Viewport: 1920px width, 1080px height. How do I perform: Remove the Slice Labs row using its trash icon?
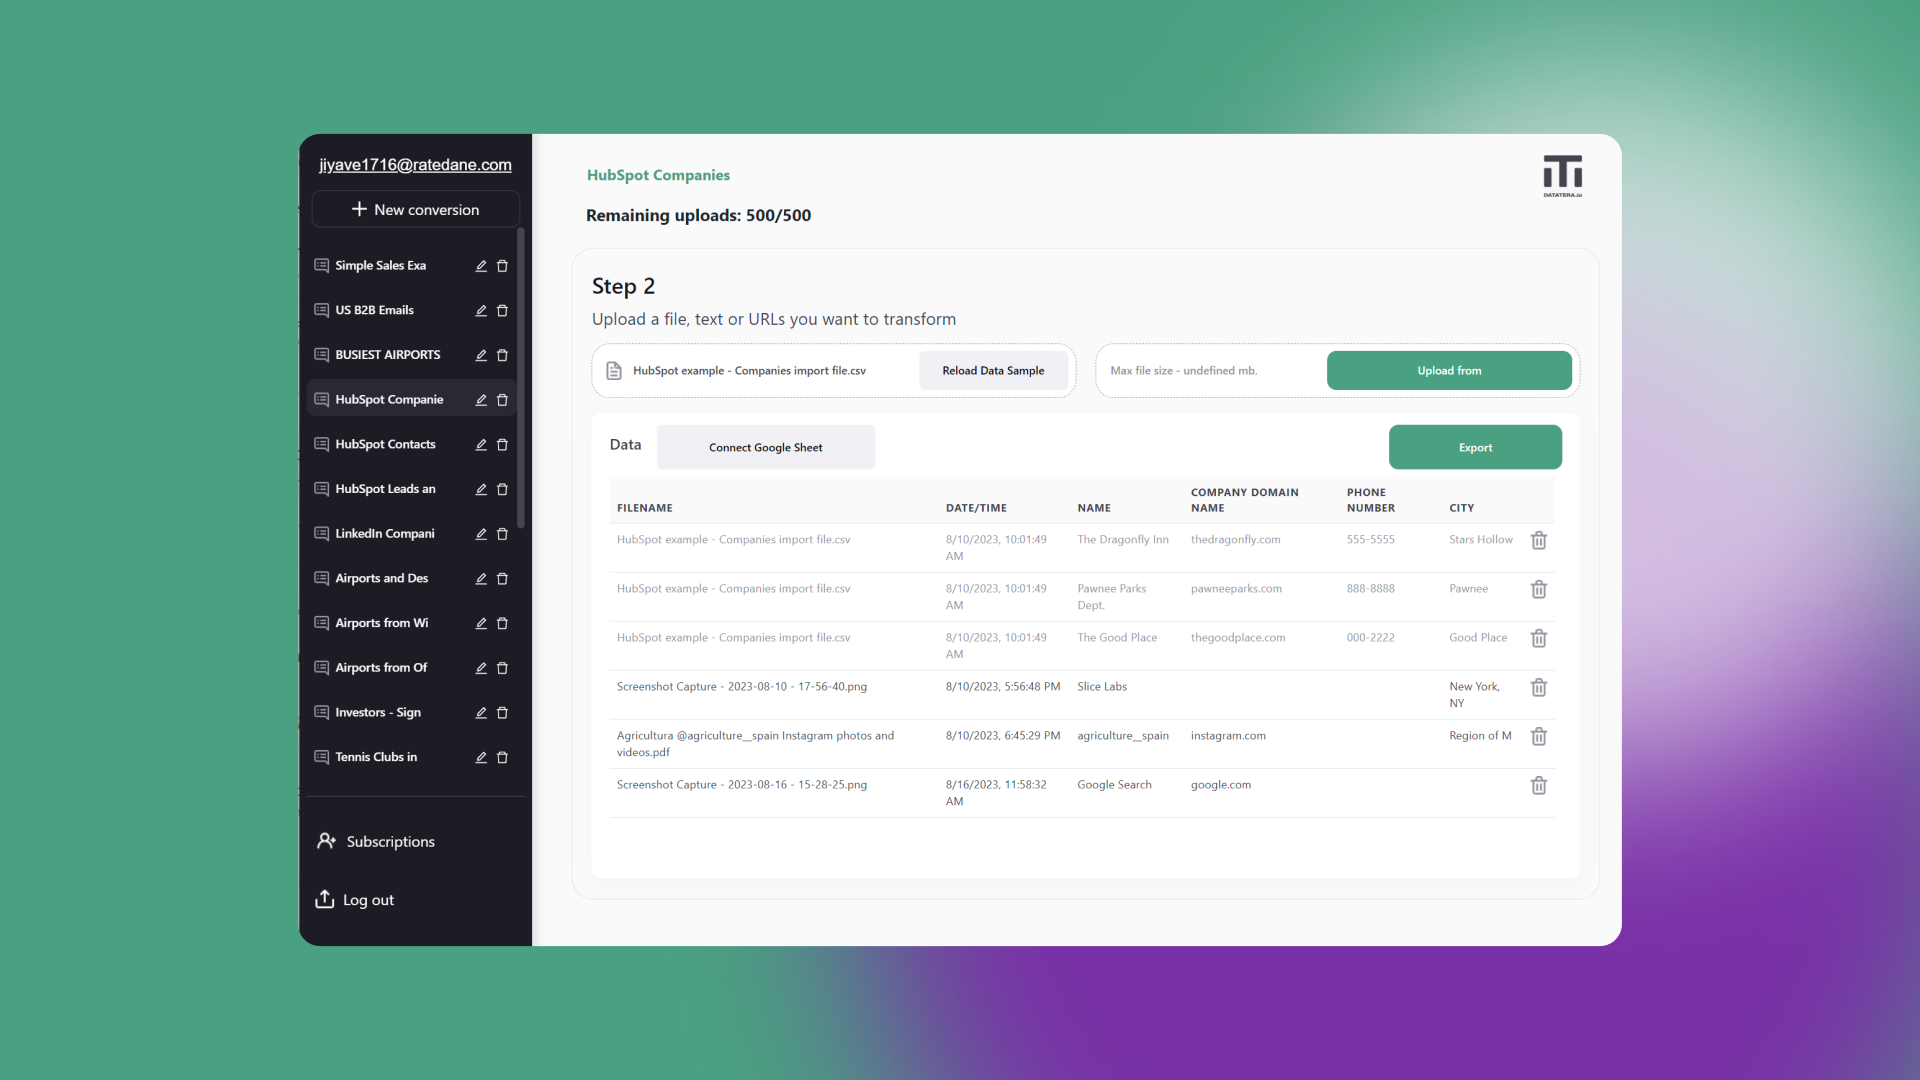click(x=1538, y=687)
